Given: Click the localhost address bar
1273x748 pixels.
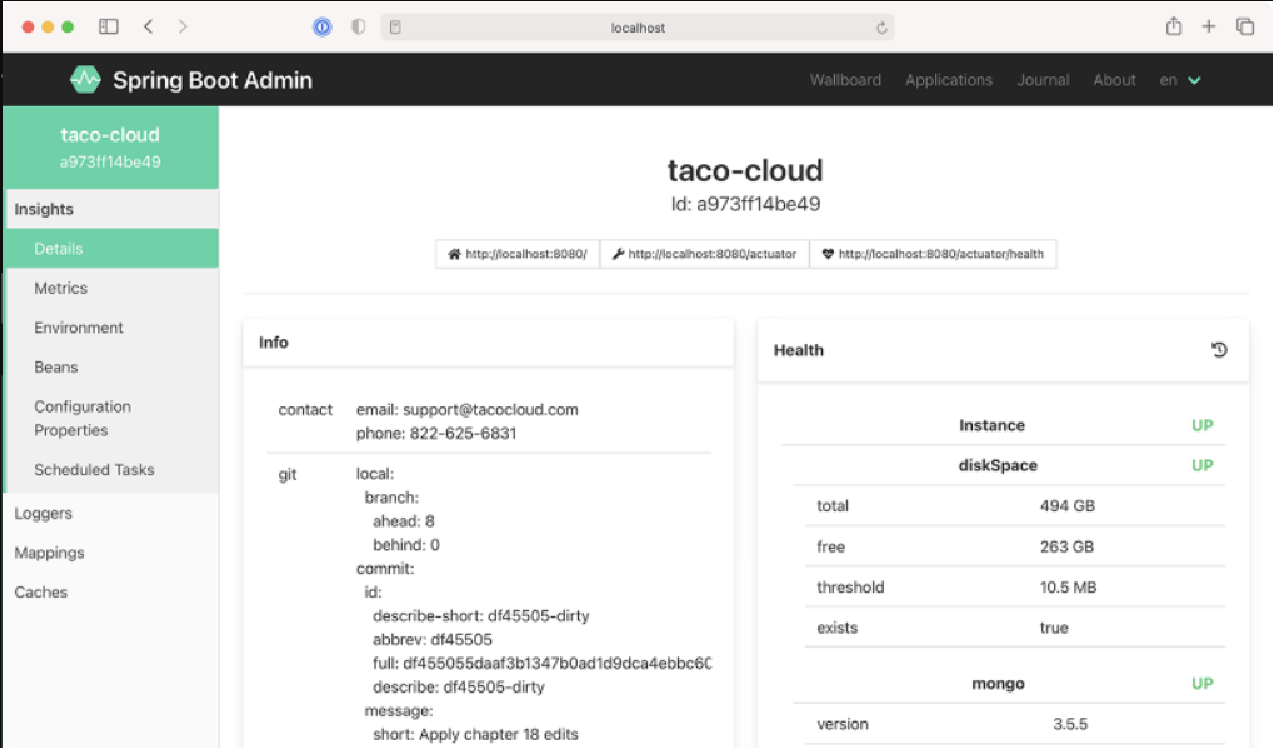Looking at the screenshot, I should click(638, 28).
